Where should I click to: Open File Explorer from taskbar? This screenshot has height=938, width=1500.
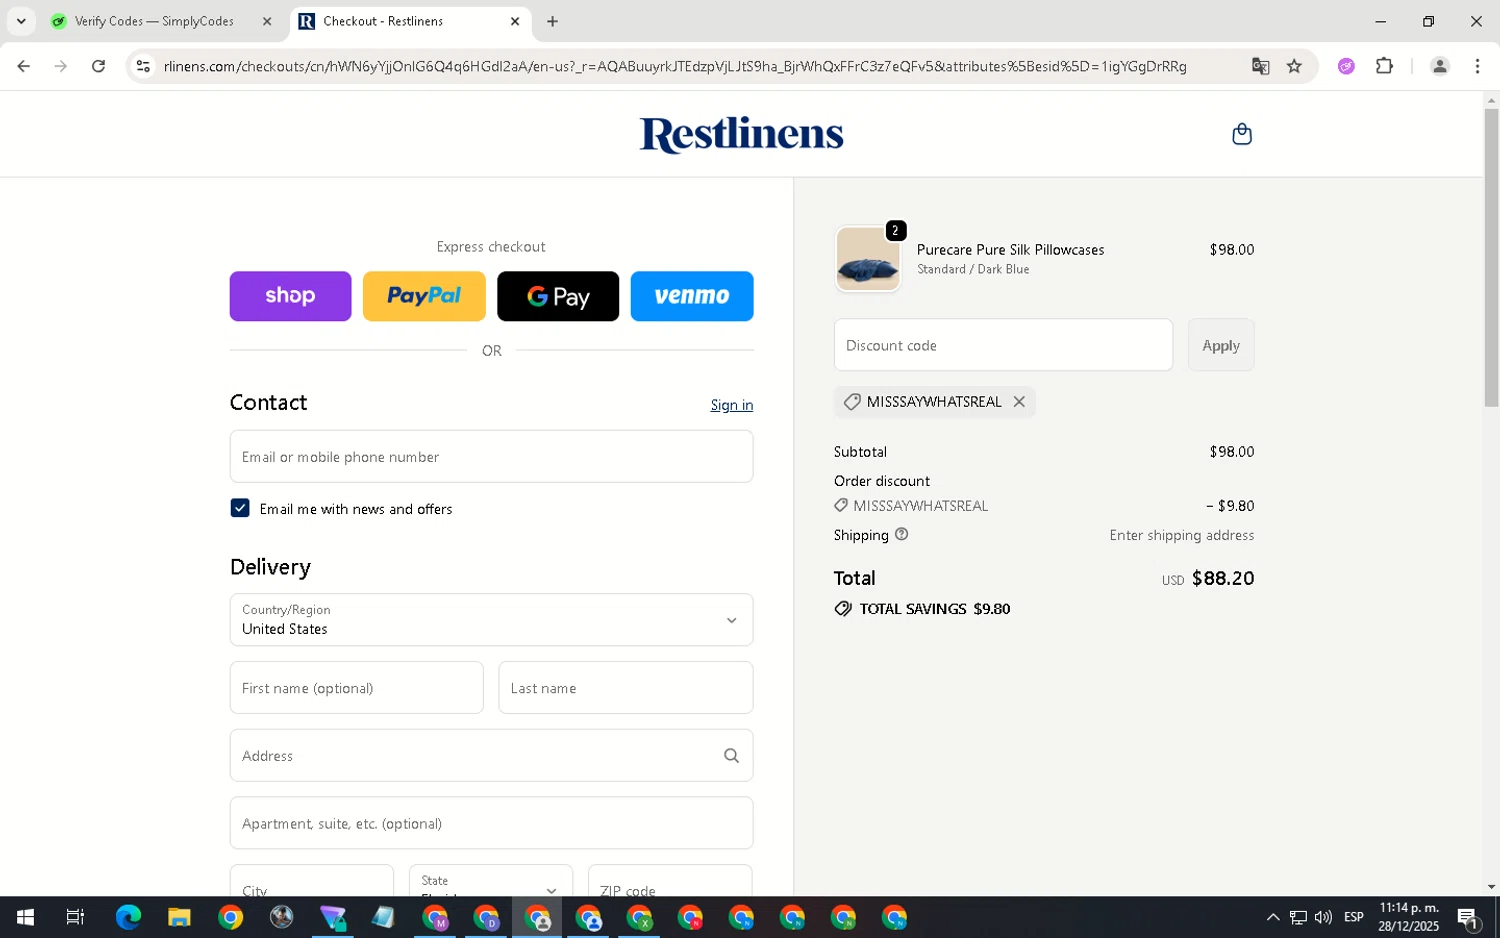pos(179,917)
